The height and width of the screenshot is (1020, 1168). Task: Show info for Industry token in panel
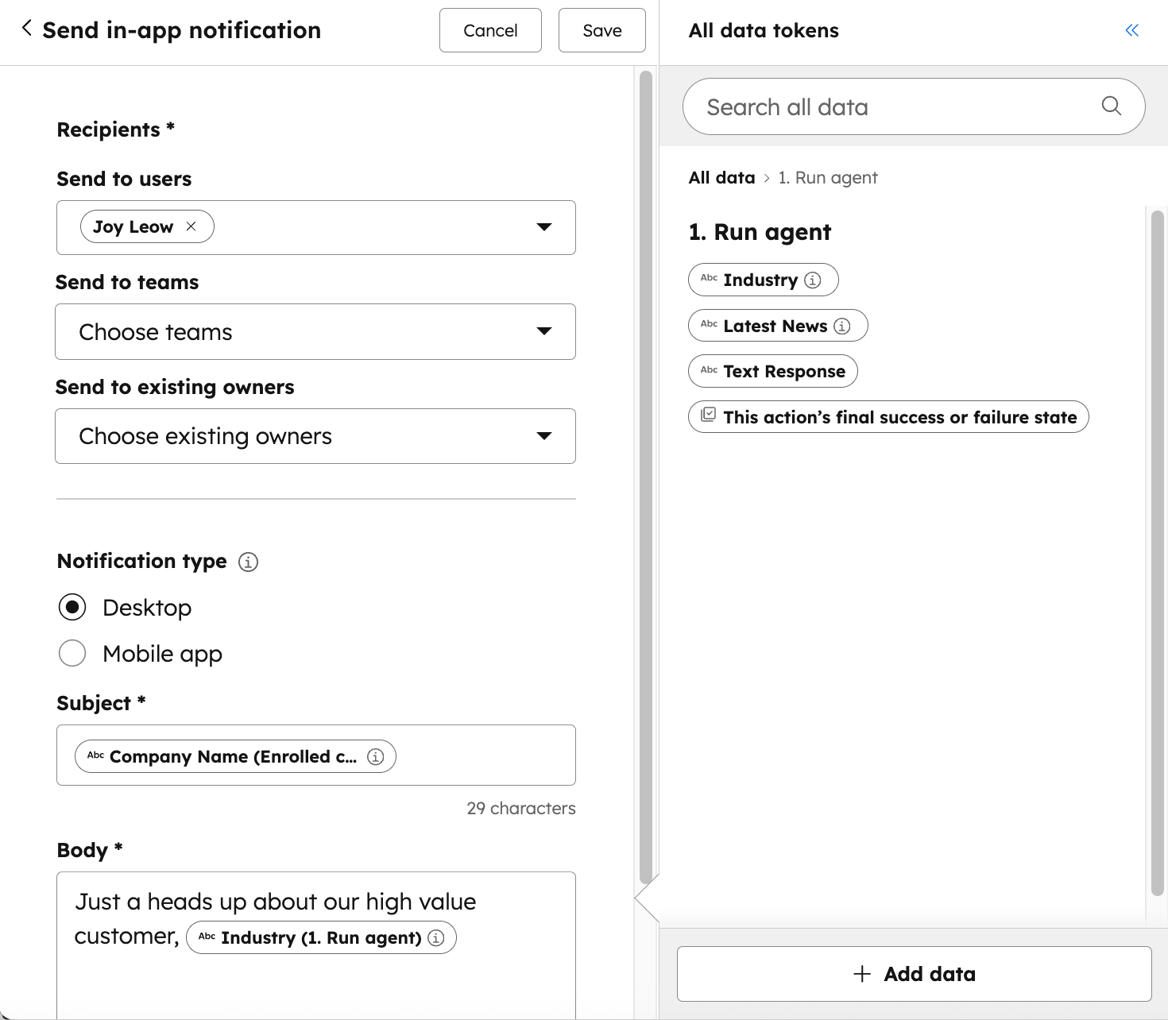813,280
